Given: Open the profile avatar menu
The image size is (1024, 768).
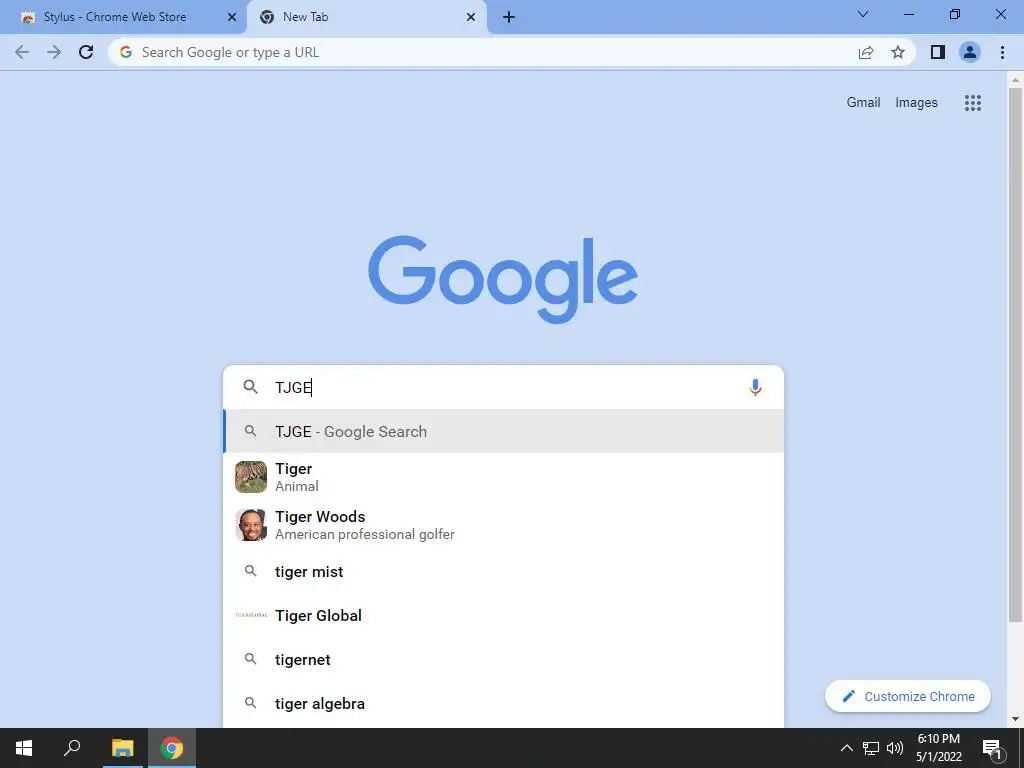Looking at the screenshot, I should [x=970, y=52].
